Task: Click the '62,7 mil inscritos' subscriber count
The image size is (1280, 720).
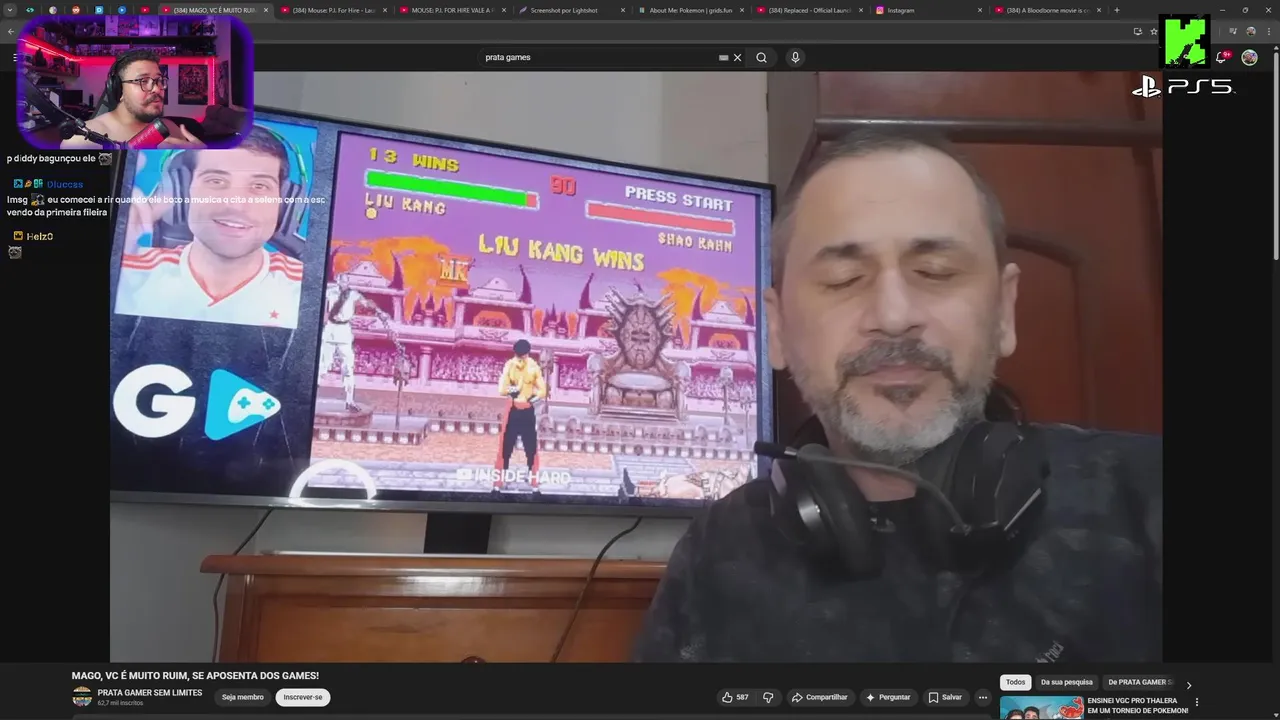Action: [120, 703]
